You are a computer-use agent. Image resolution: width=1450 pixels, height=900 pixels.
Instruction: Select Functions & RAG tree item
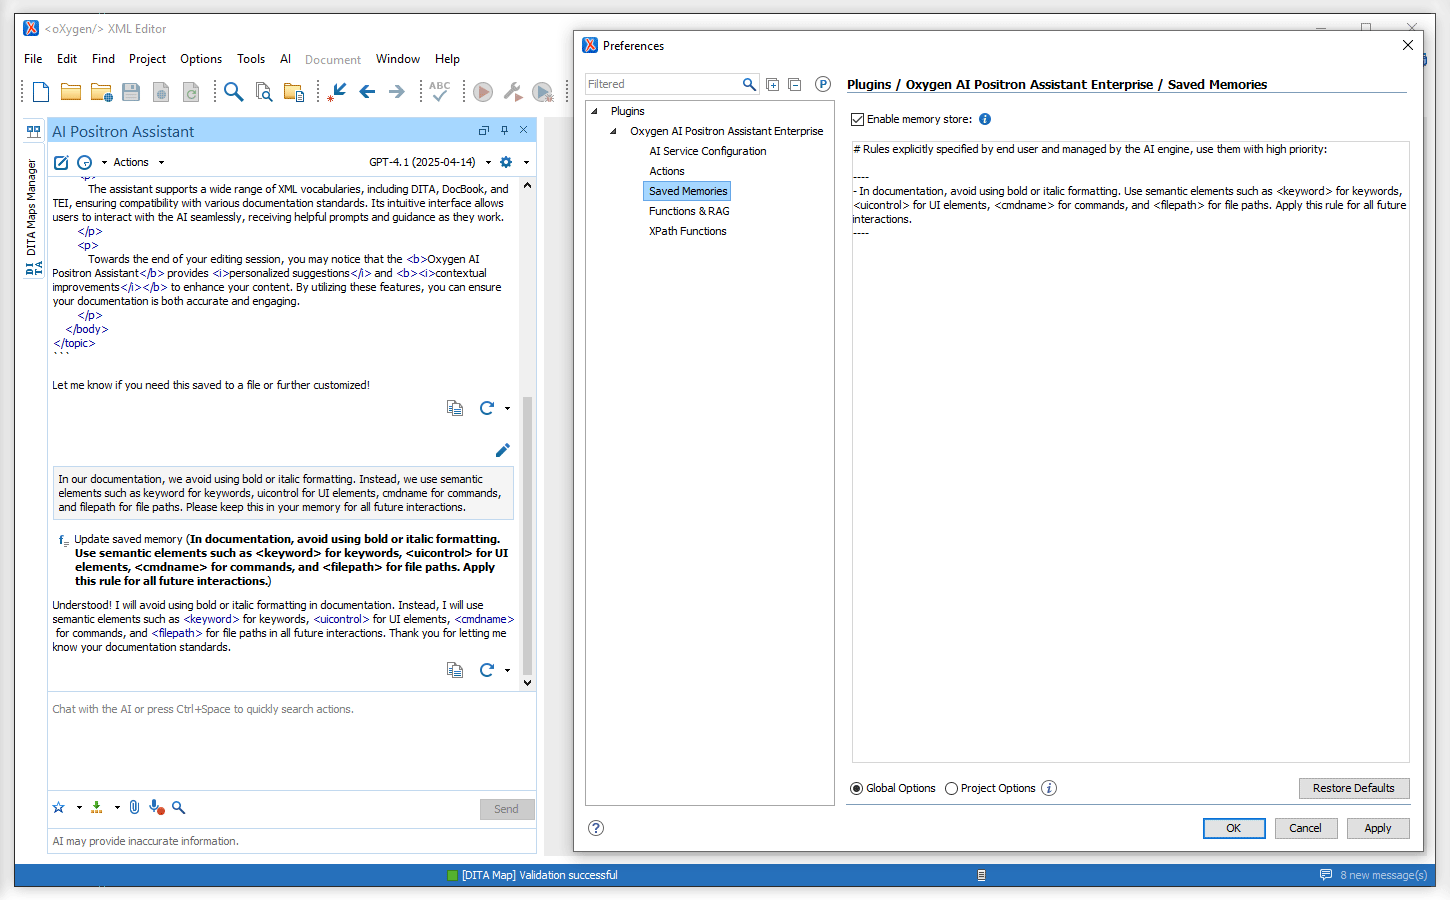click(689, 211)
